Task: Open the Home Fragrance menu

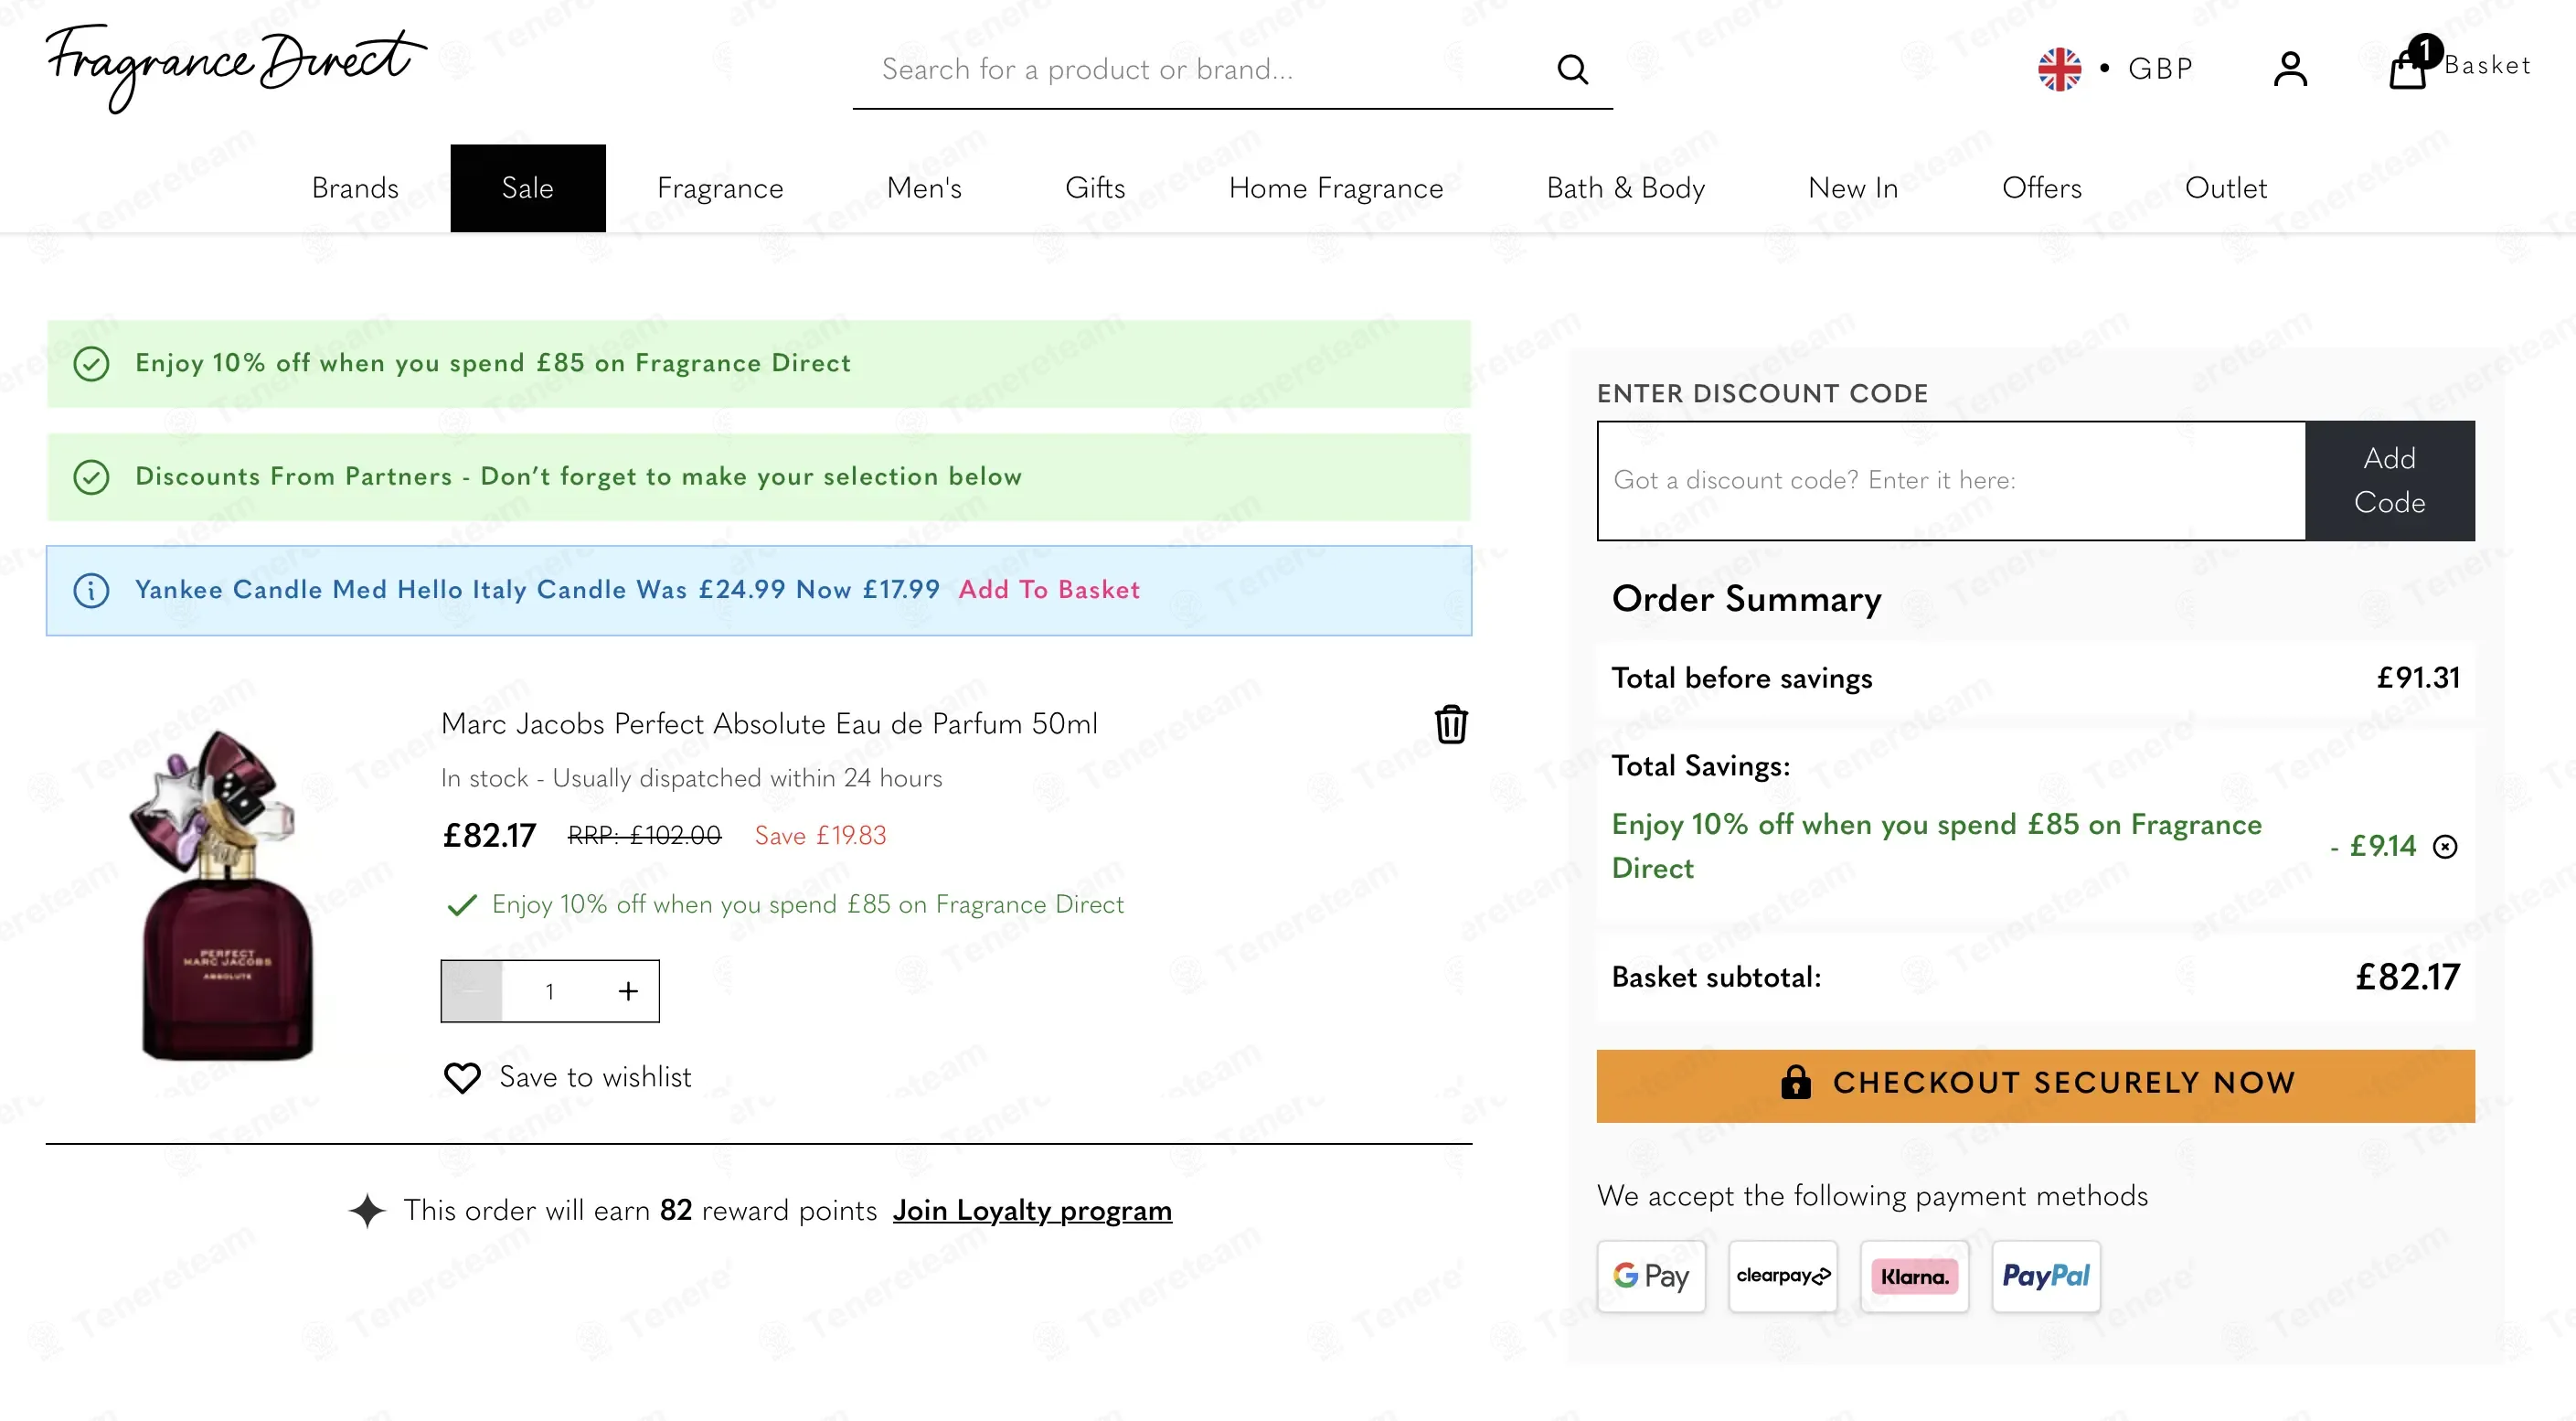Action: pyautogui.click(x=1336, y=188)
